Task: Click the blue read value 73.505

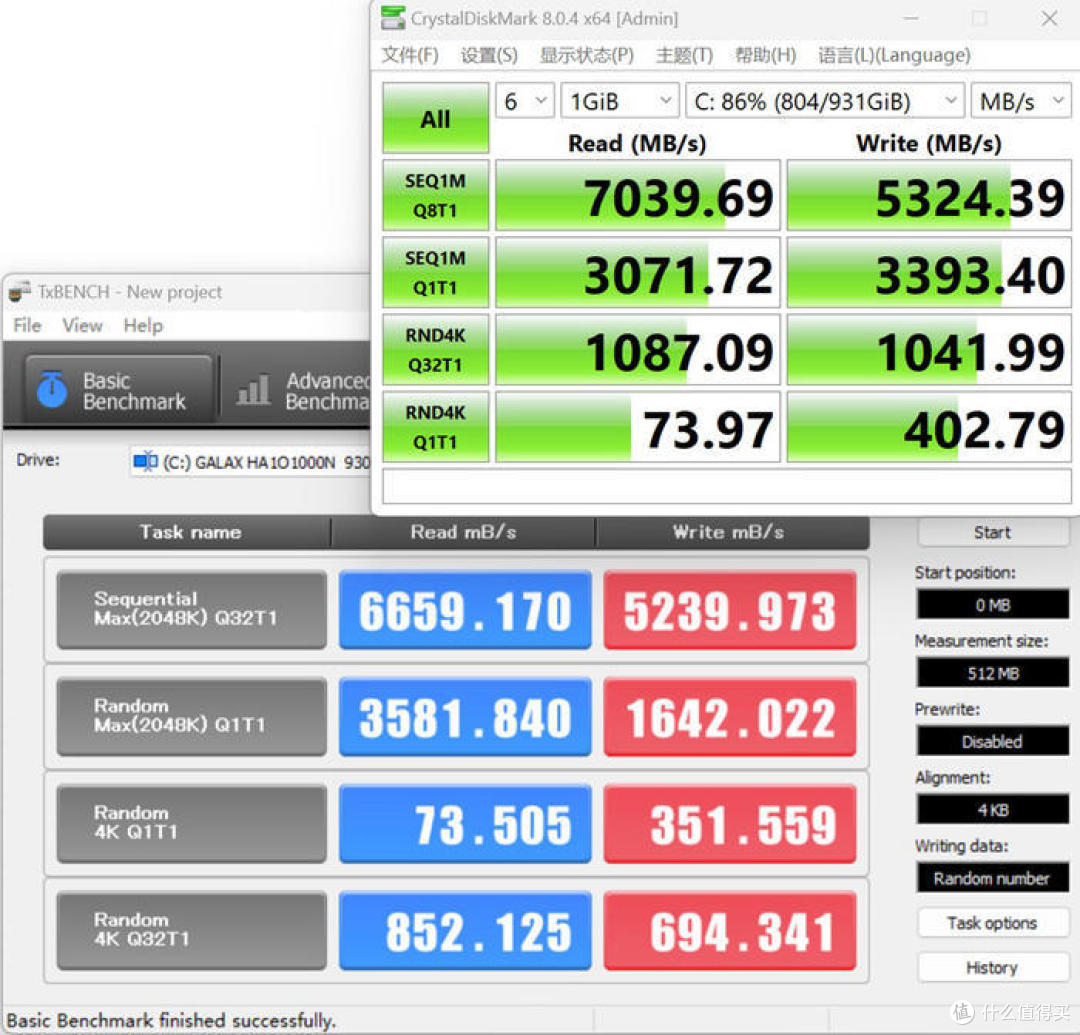Action: (465, 823)
